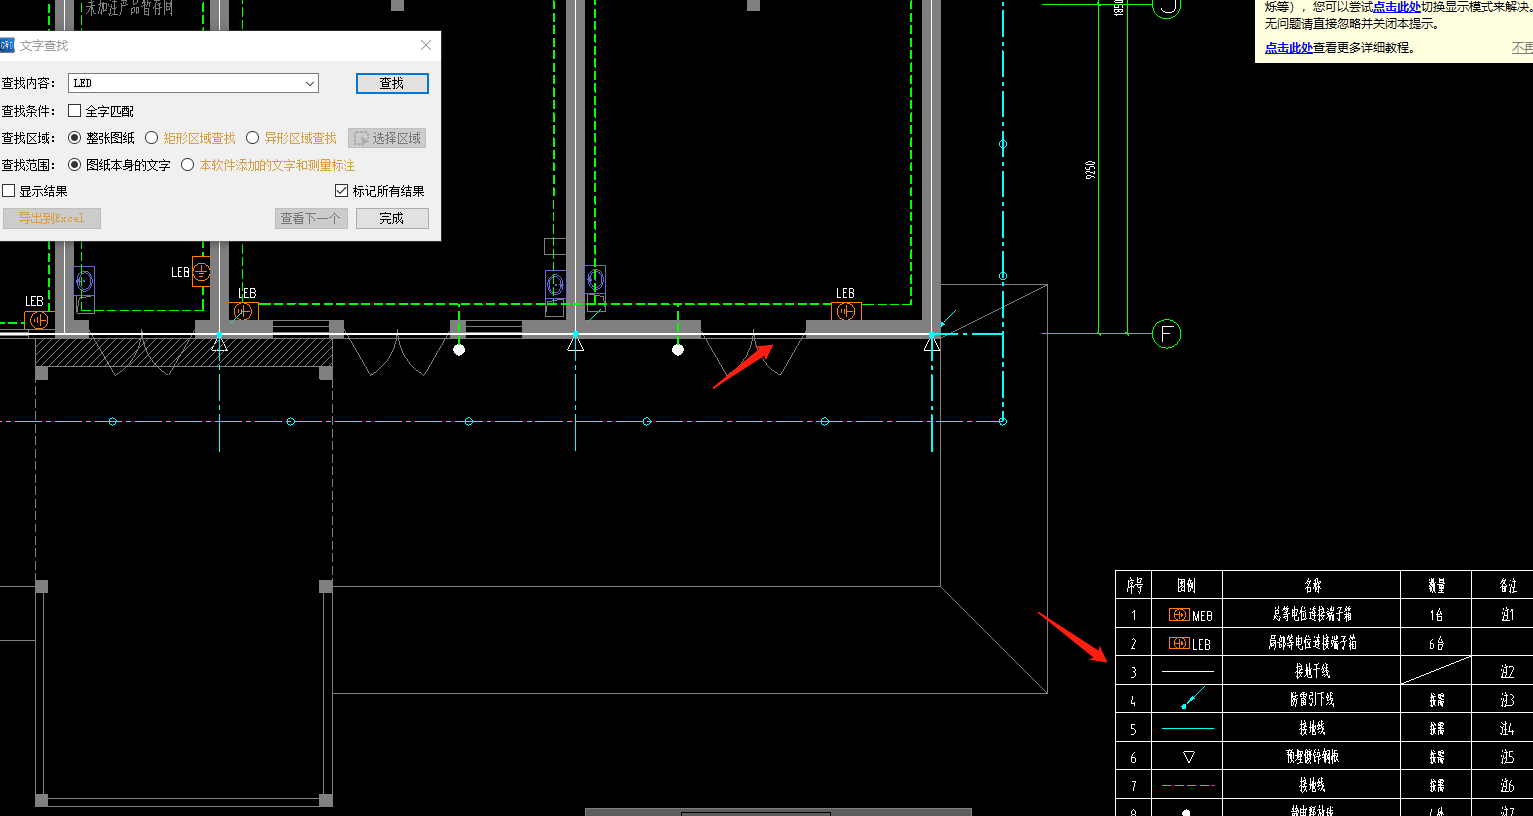Click the 查找内容: label in the dialog
Screen dimensions: 1533x816
point(28,84)
